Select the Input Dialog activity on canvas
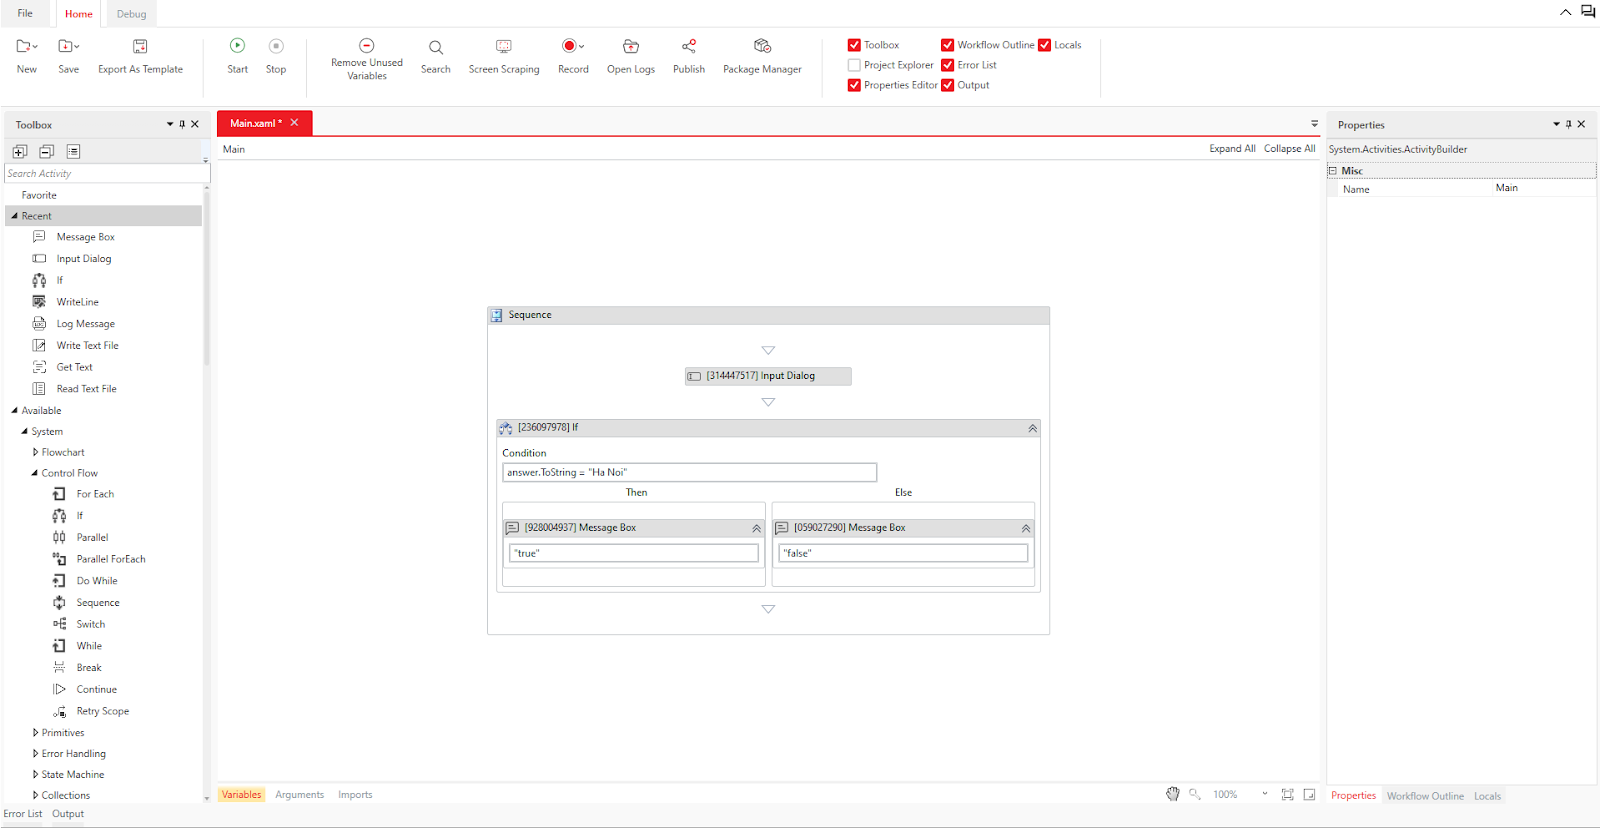 [x=768, y=376]
